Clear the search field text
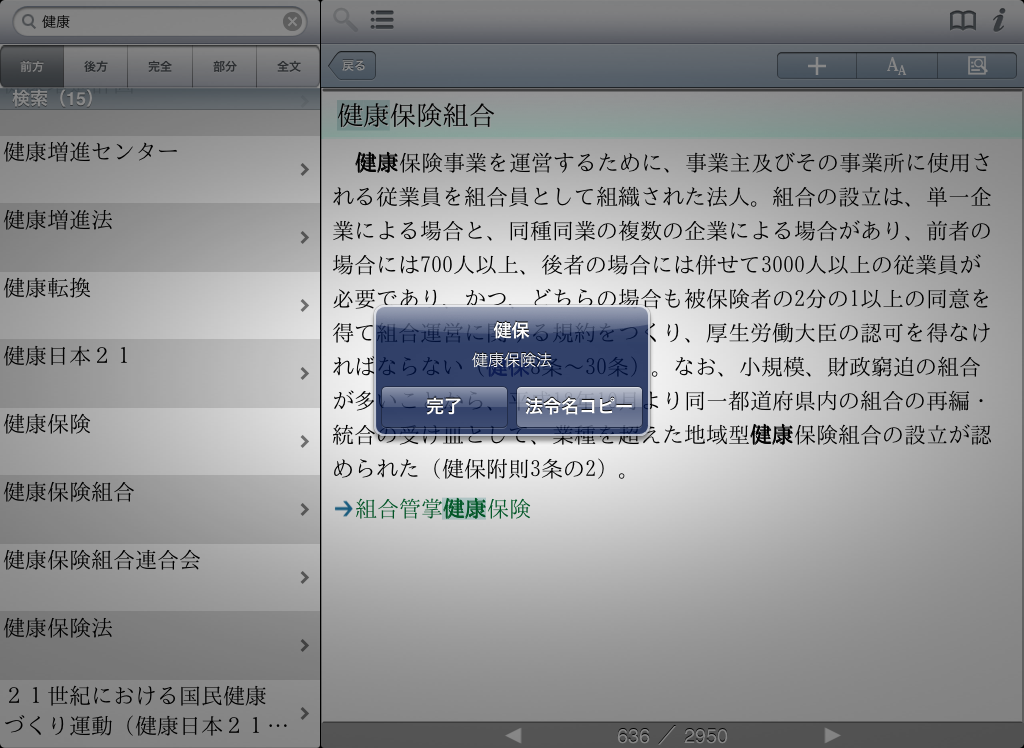The image size is (1024, 748). click(292, 21)
